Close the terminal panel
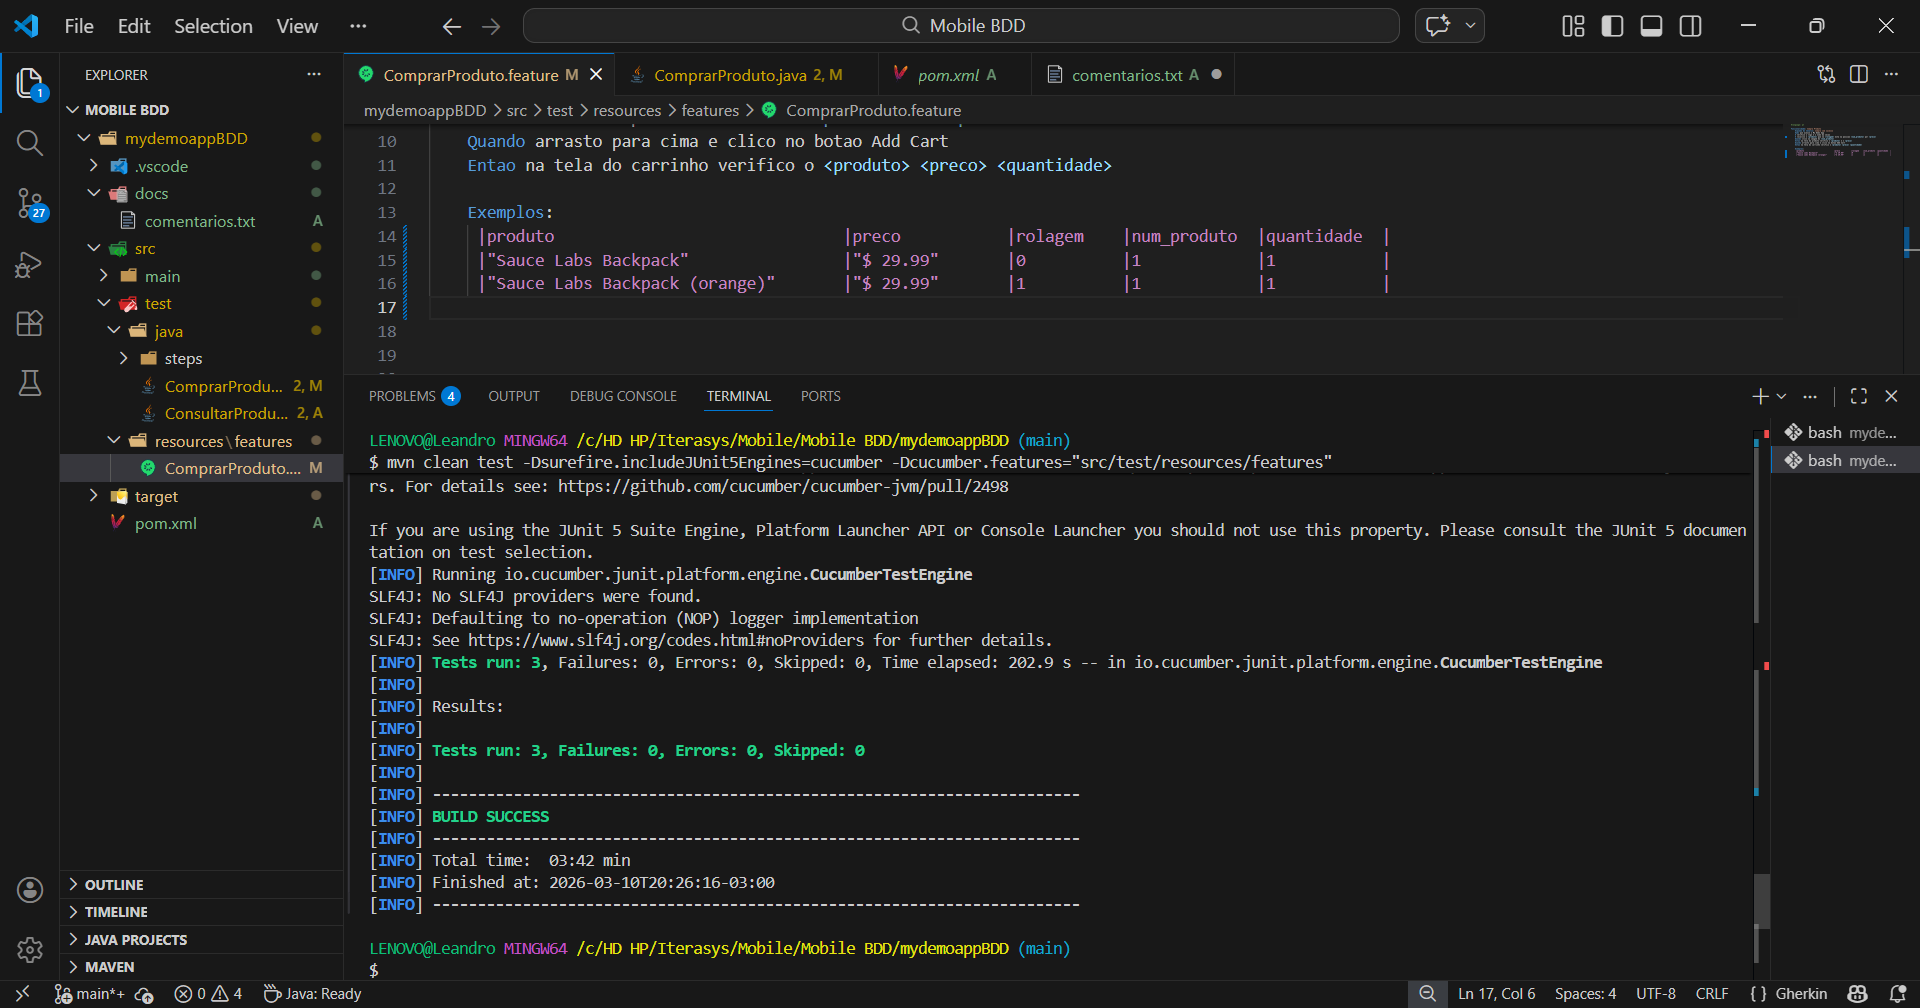The height and width of the screenshot is (1008, 1920). point(1891,397)
